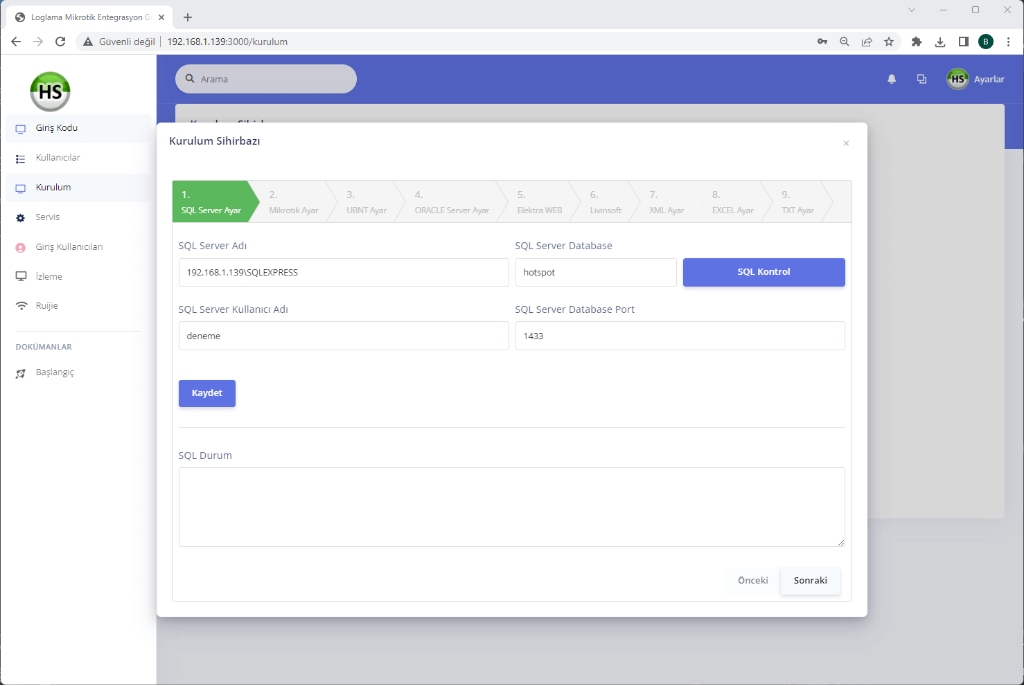Bookmark this page with star icon
This screenshot has width=1024, height=686.
[x=888, y=42]
